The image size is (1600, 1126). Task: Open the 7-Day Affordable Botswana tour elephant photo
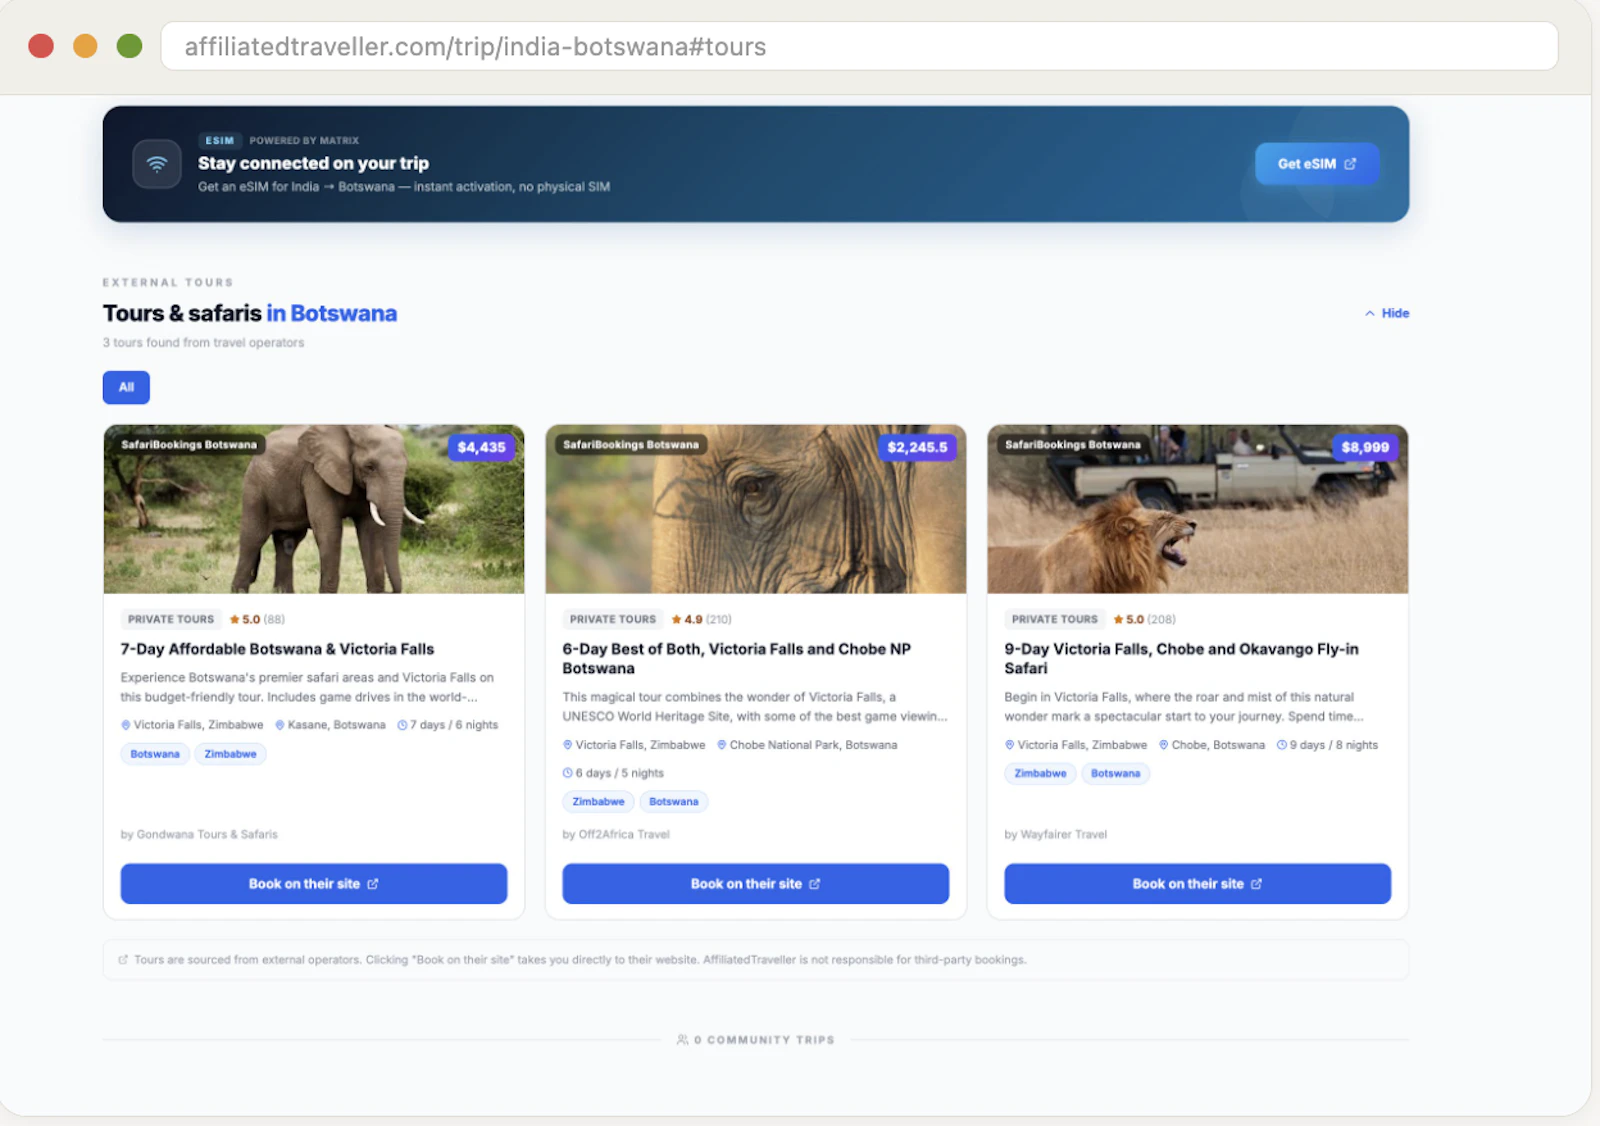pyautogui.click(x=314, y=509)
